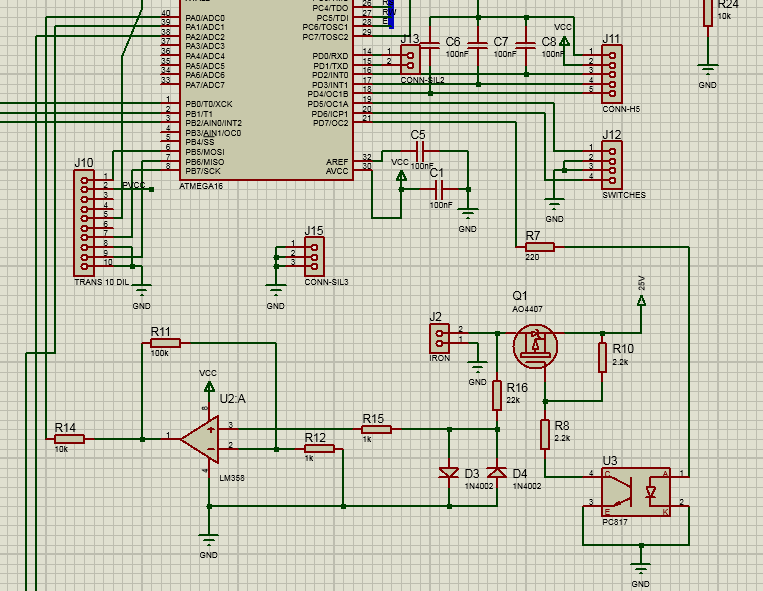This screenshot has height=591, width=763.
Task: Select the U2:A LM358 op-amp triangle
Action: coord(203,437)
